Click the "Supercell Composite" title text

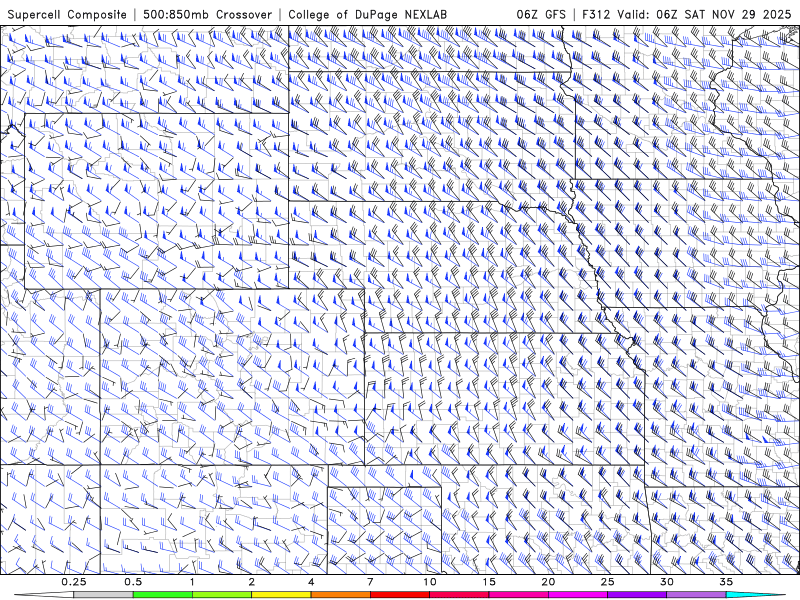click(x=67, y=15)
